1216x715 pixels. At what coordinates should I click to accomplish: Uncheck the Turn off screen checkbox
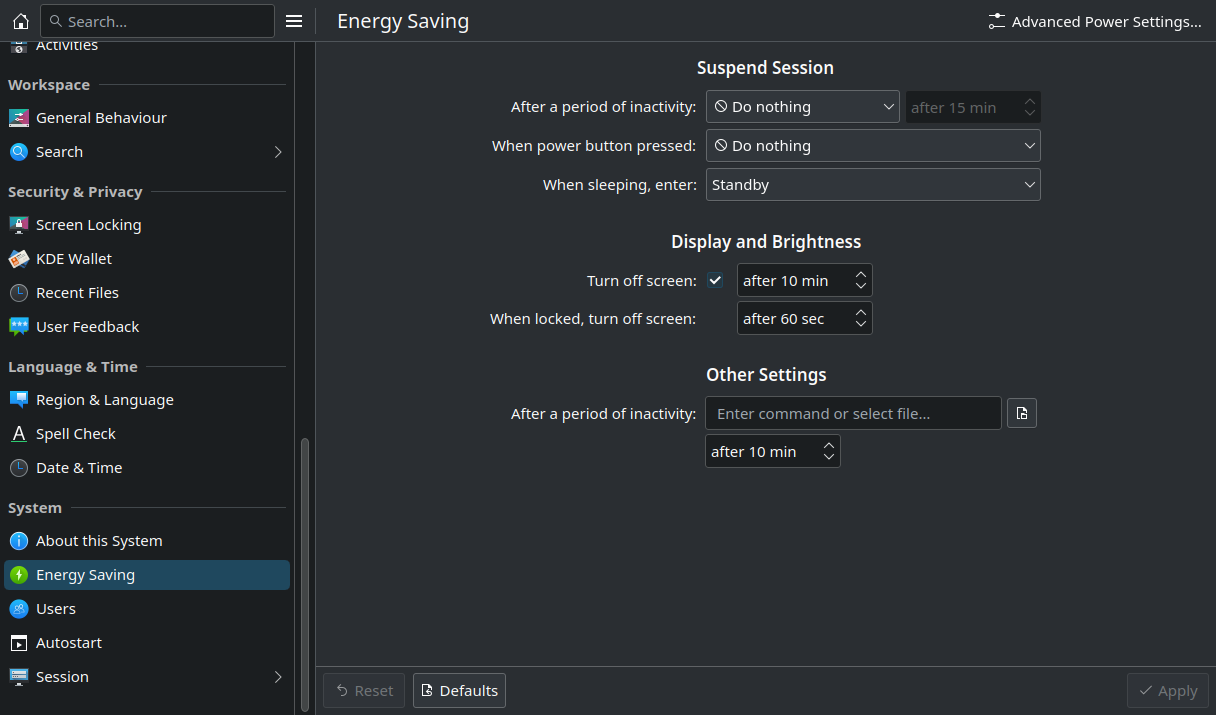[715, 280]
